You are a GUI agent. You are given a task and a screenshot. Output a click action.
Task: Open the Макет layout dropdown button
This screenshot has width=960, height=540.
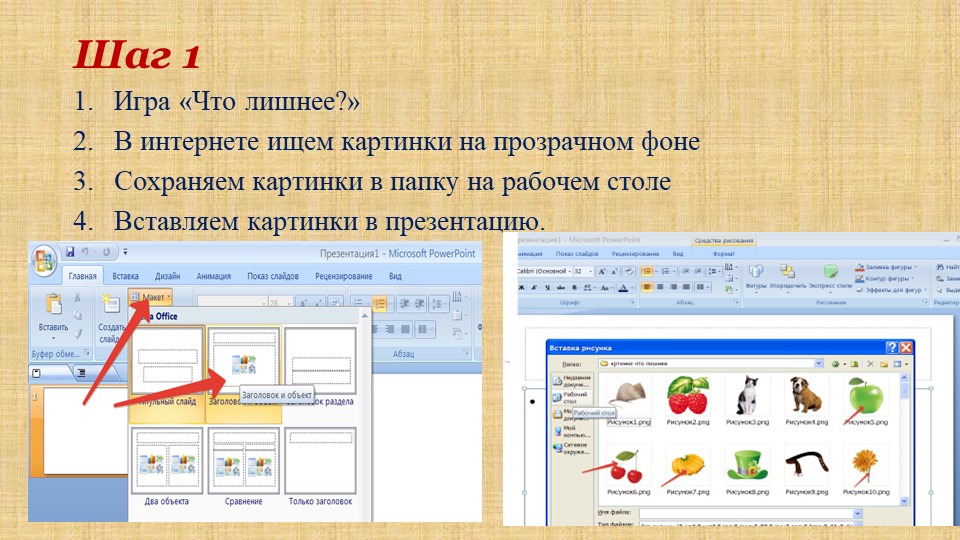click(x=150, y=297)
